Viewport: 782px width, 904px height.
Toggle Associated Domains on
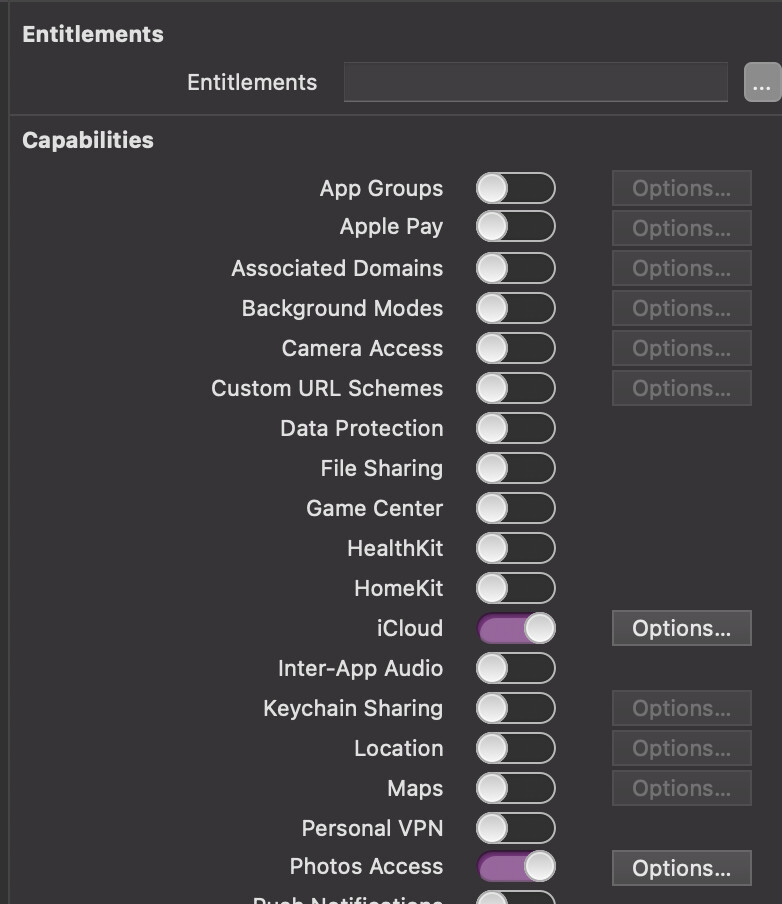pos(515,268)
